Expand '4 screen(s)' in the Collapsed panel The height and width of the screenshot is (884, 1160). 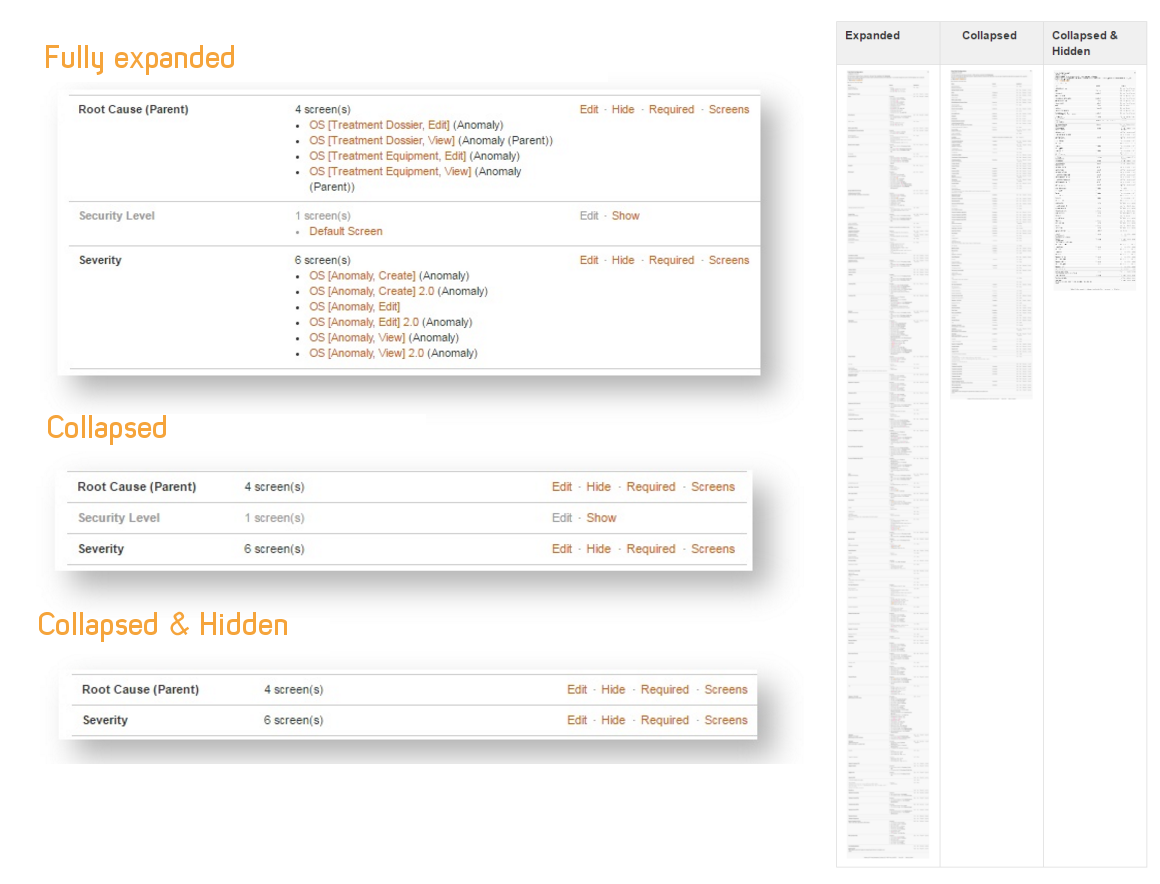click(x=274, y=487)
